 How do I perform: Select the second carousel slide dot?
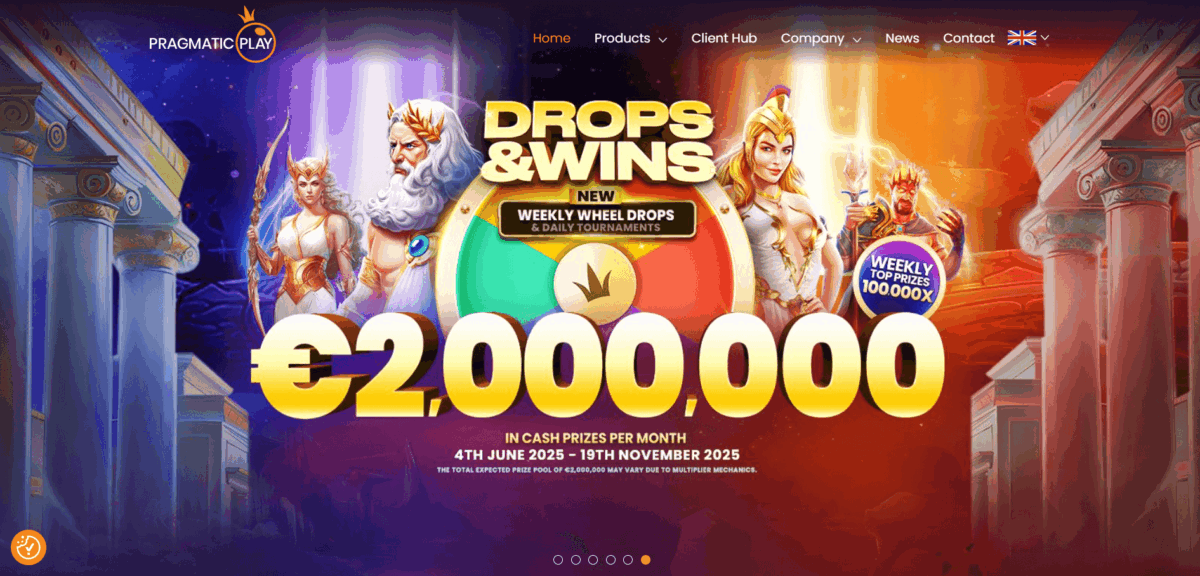(575, 560)
